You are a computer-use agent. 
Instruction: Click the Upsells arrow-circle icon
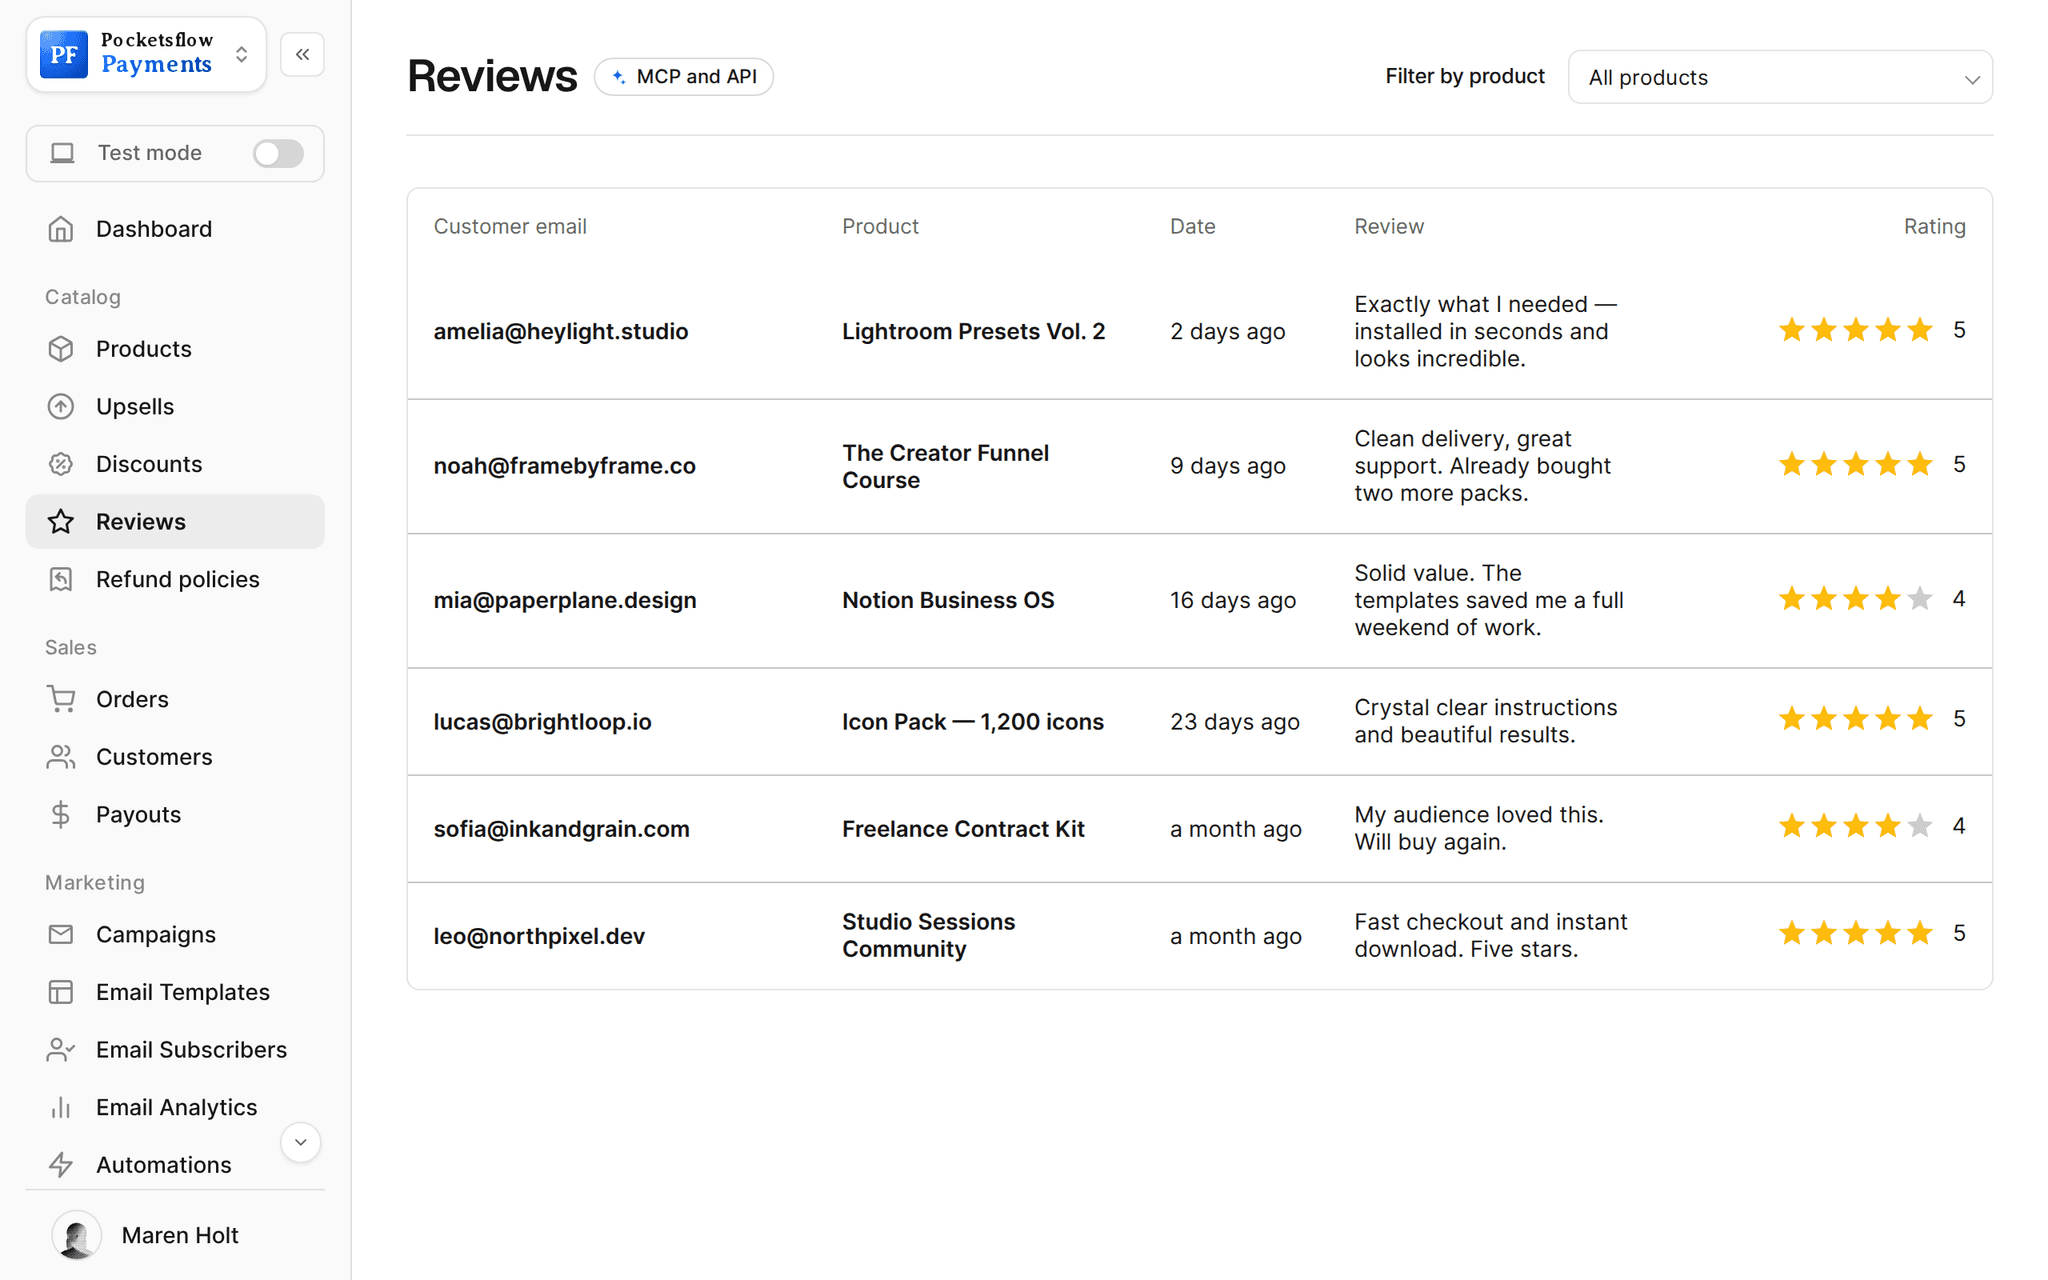click(61, 407)
